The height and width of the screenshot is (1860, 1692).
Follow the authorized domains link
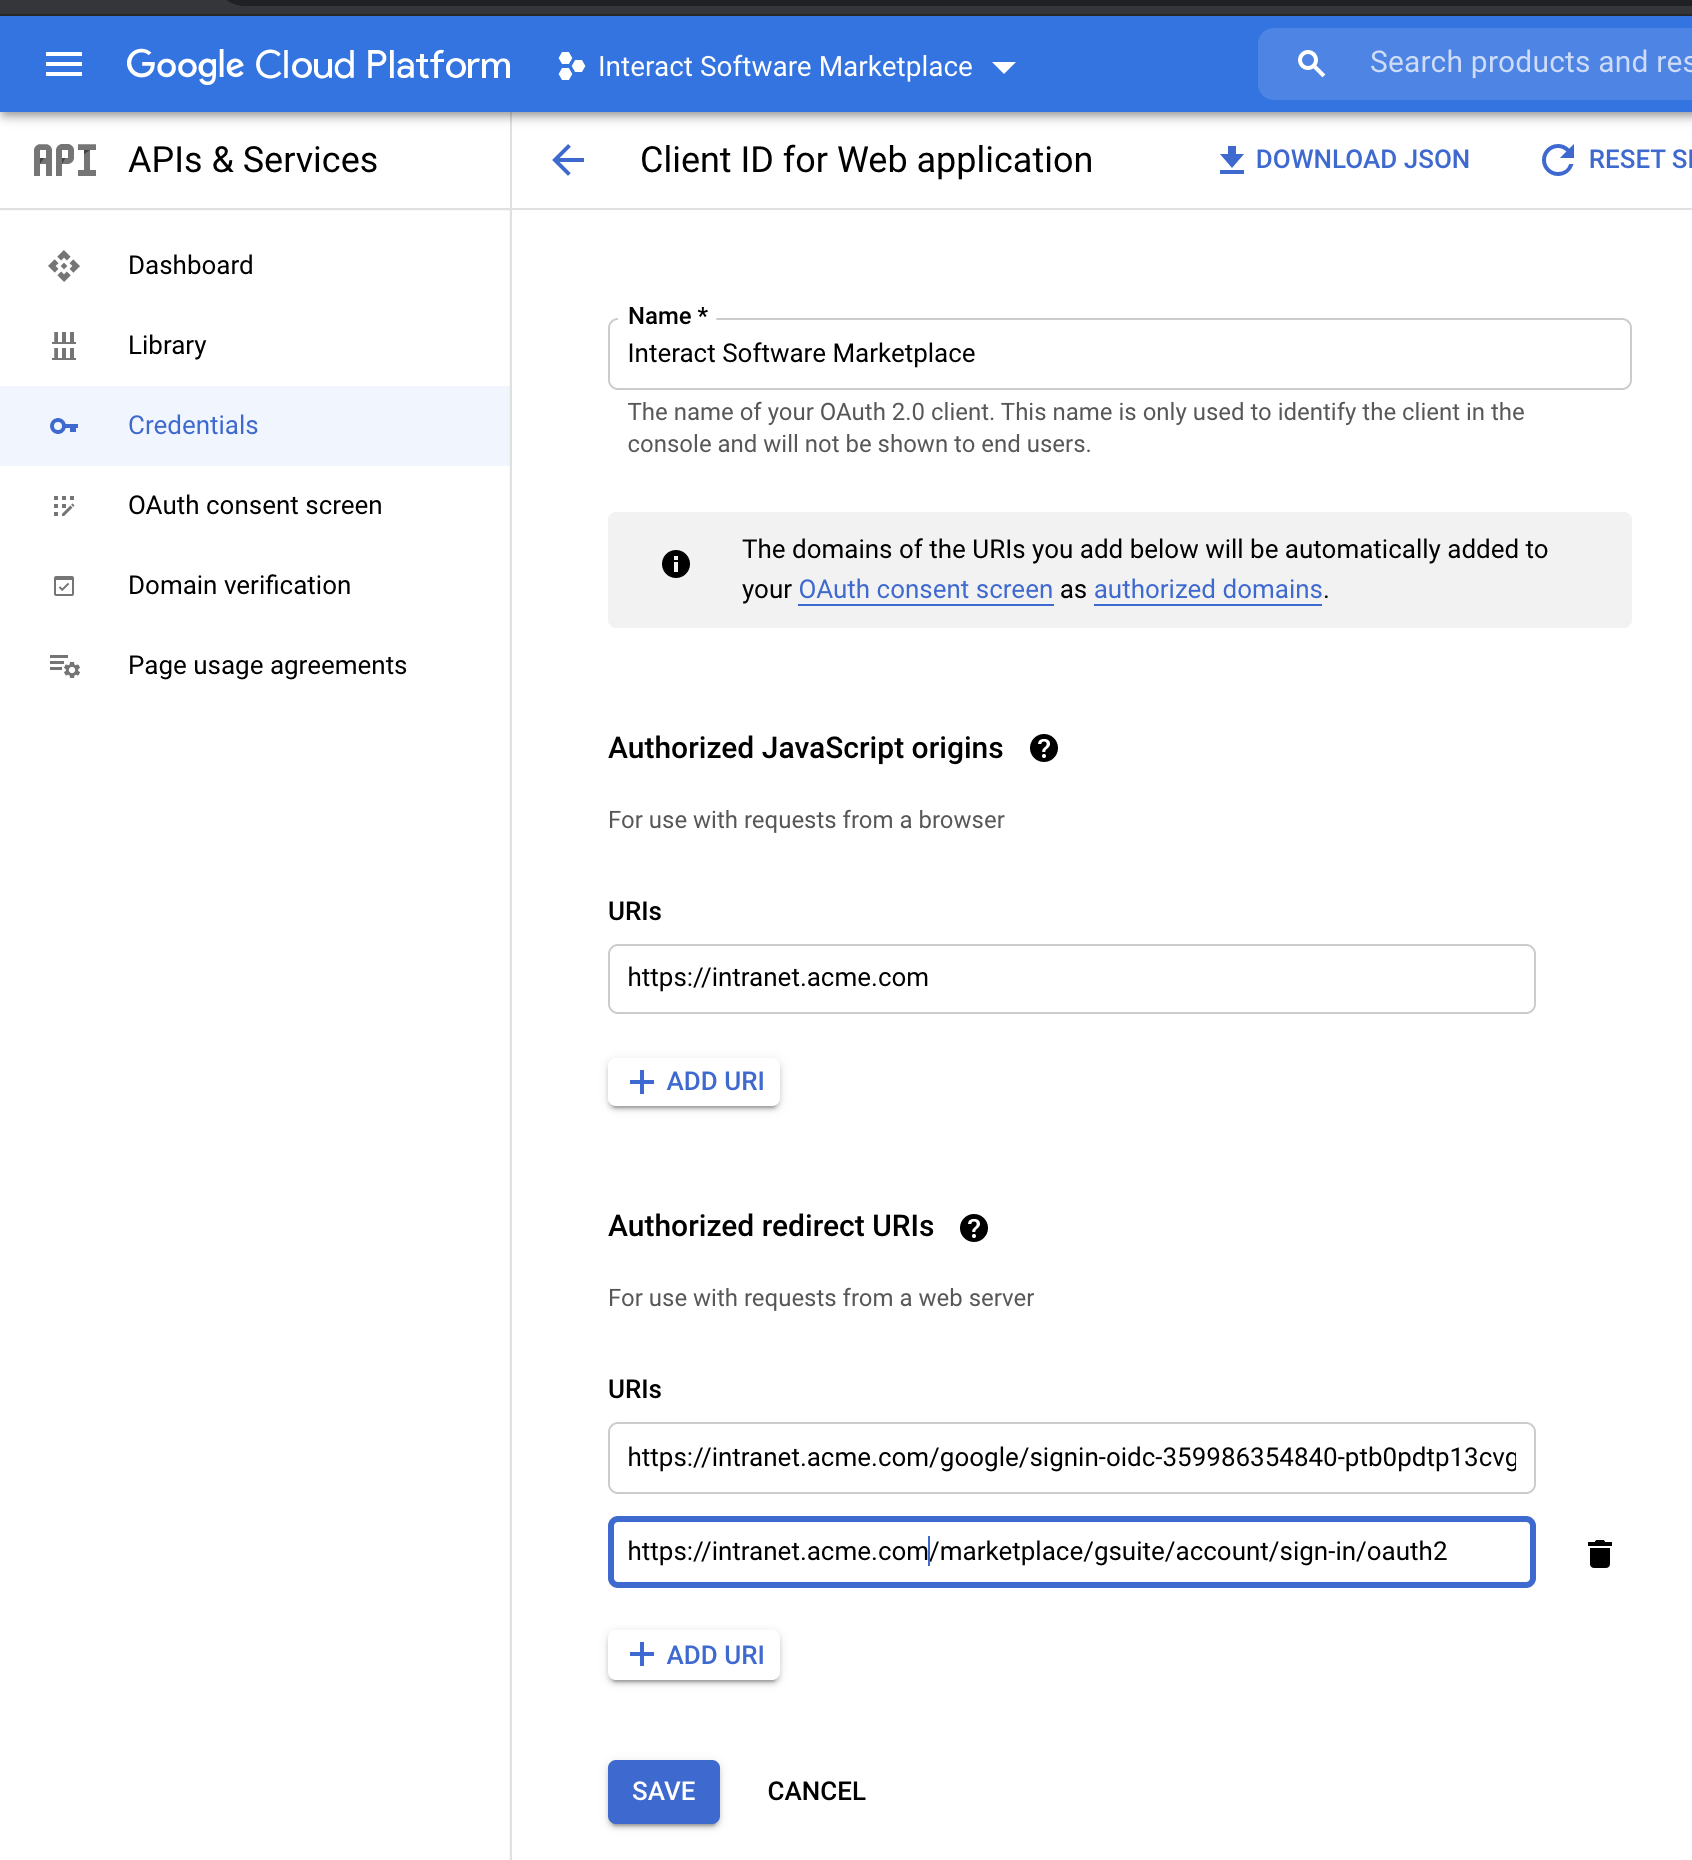(x=1208, y=590)
